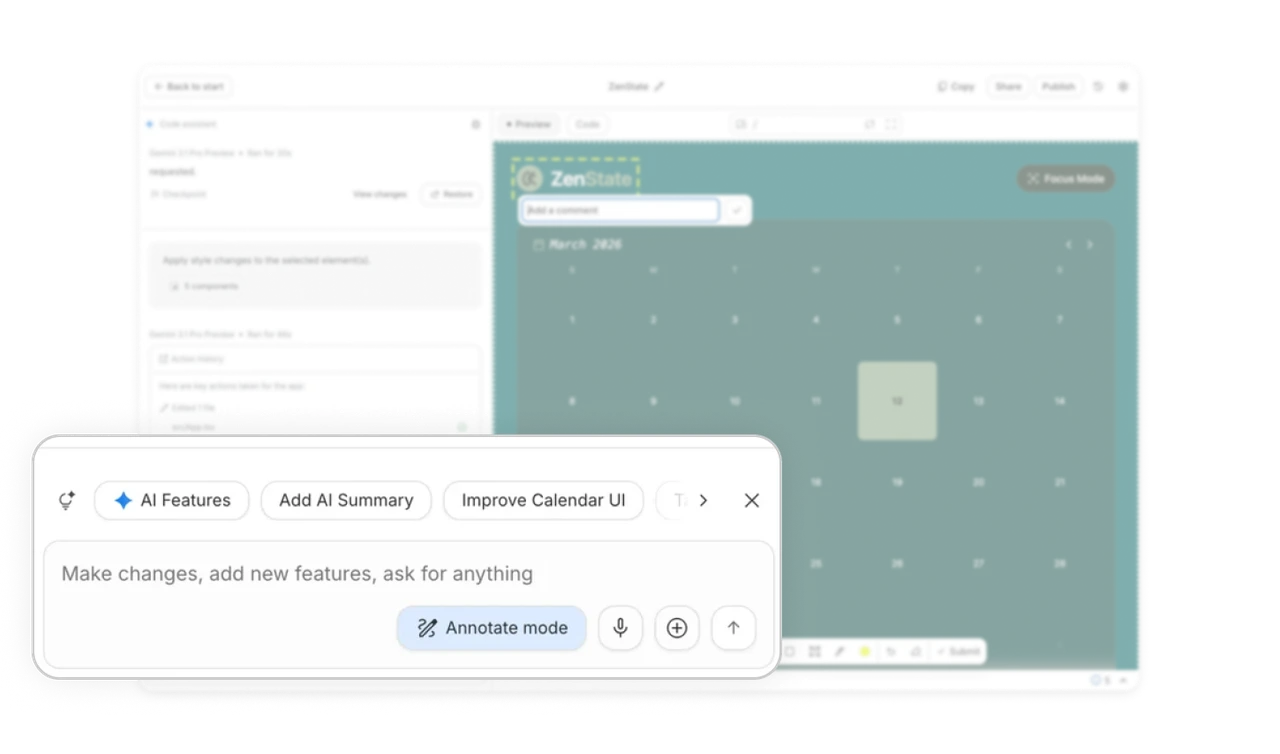Screen dimensions: 1280x754
Task: Toggle Focus Mode on the calendar
Action: [x=1065, y=178]
